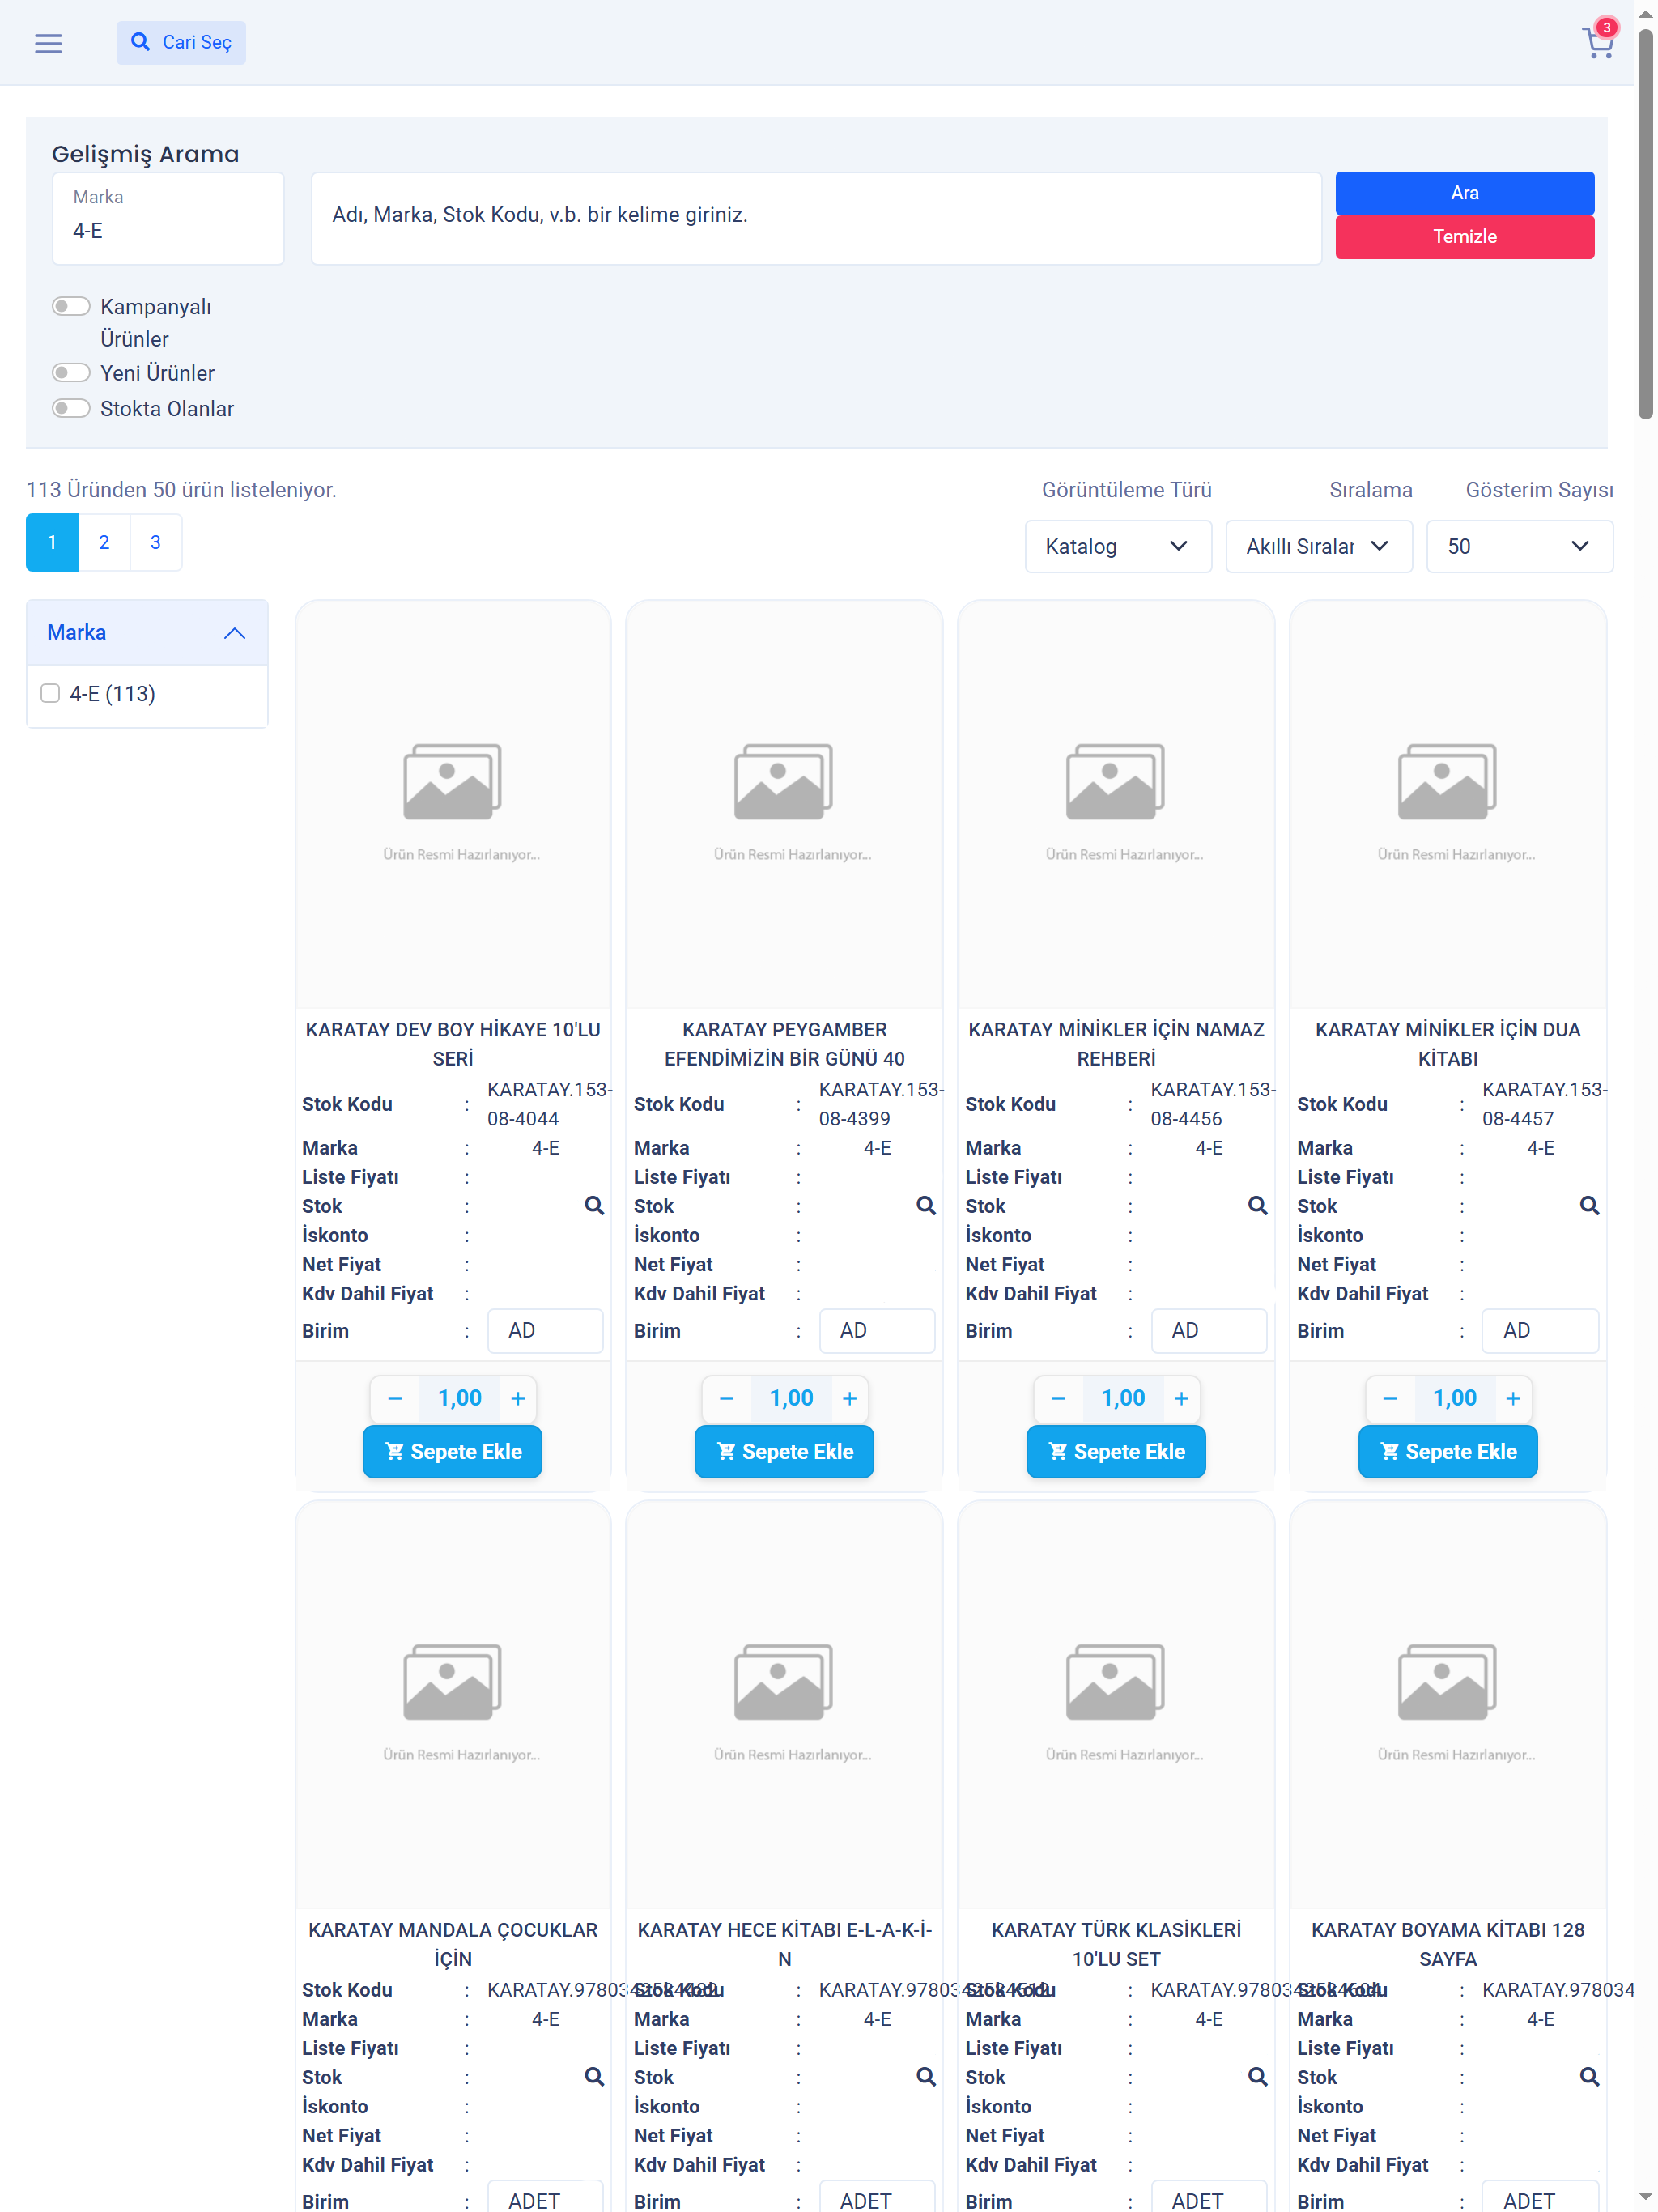1658x2212 pixels.
Task: Show stock for KARATAY TÜRK KLASİKLERİ 10'LU SET
Action: click(1257, 2076)
